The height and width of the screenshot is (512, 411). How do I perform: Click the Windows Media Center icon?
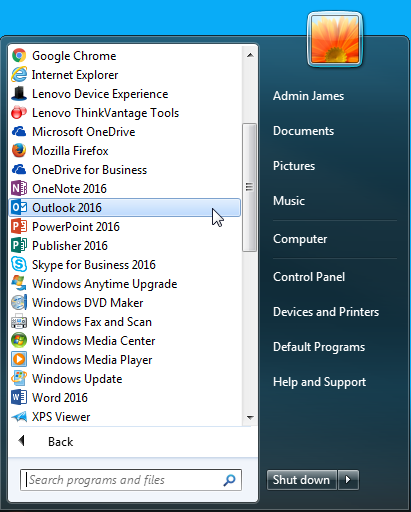point(19,340)
